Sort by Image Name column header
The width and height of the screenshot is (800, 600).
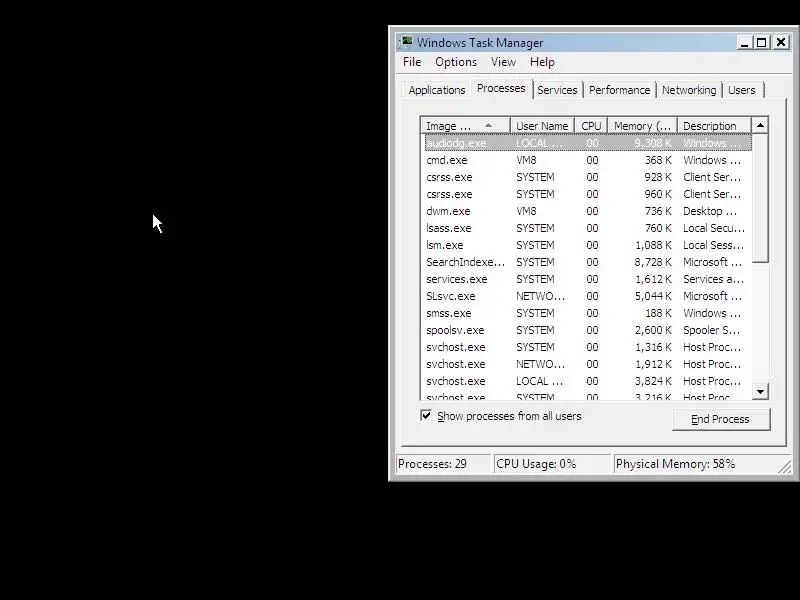coord(465,126)
